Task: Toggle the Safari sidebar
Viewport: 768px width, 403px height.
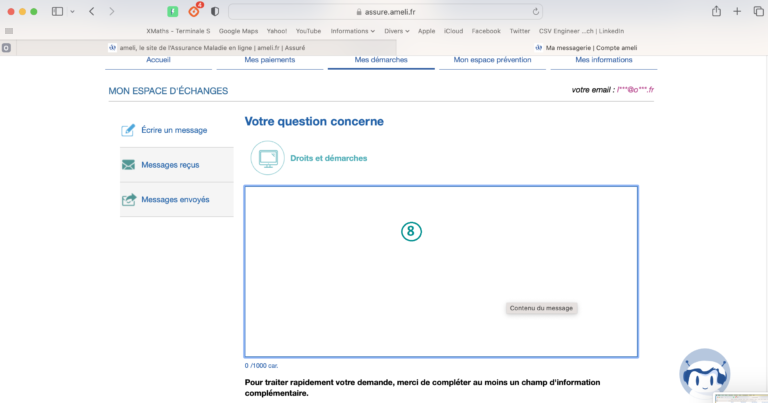Action: [x=57, y=11]
